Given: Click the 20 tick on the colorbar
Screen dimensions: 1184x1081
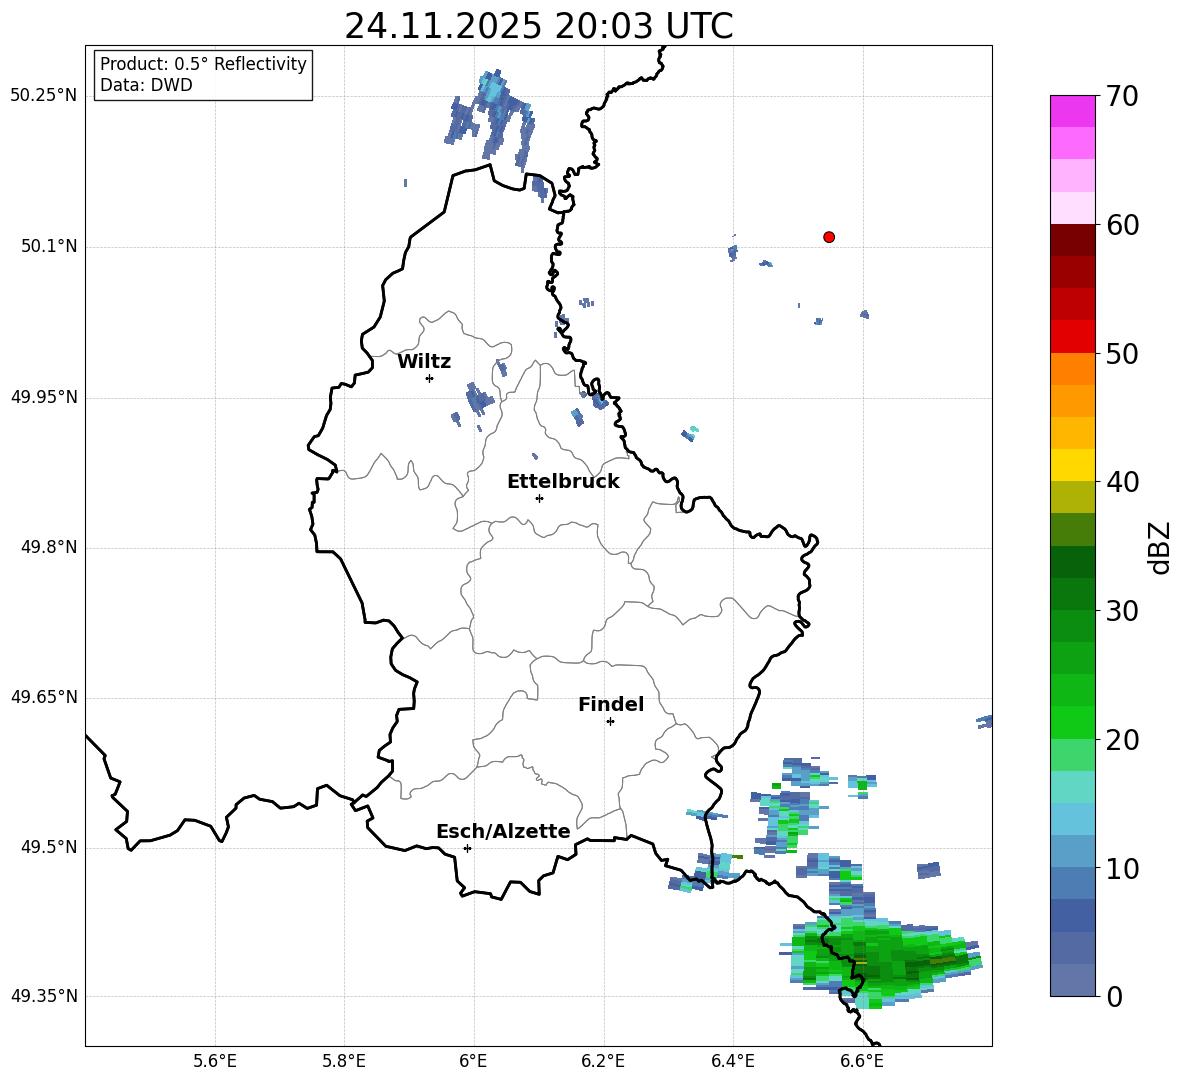Looking at the screenshot, I should click(1121, 739).
